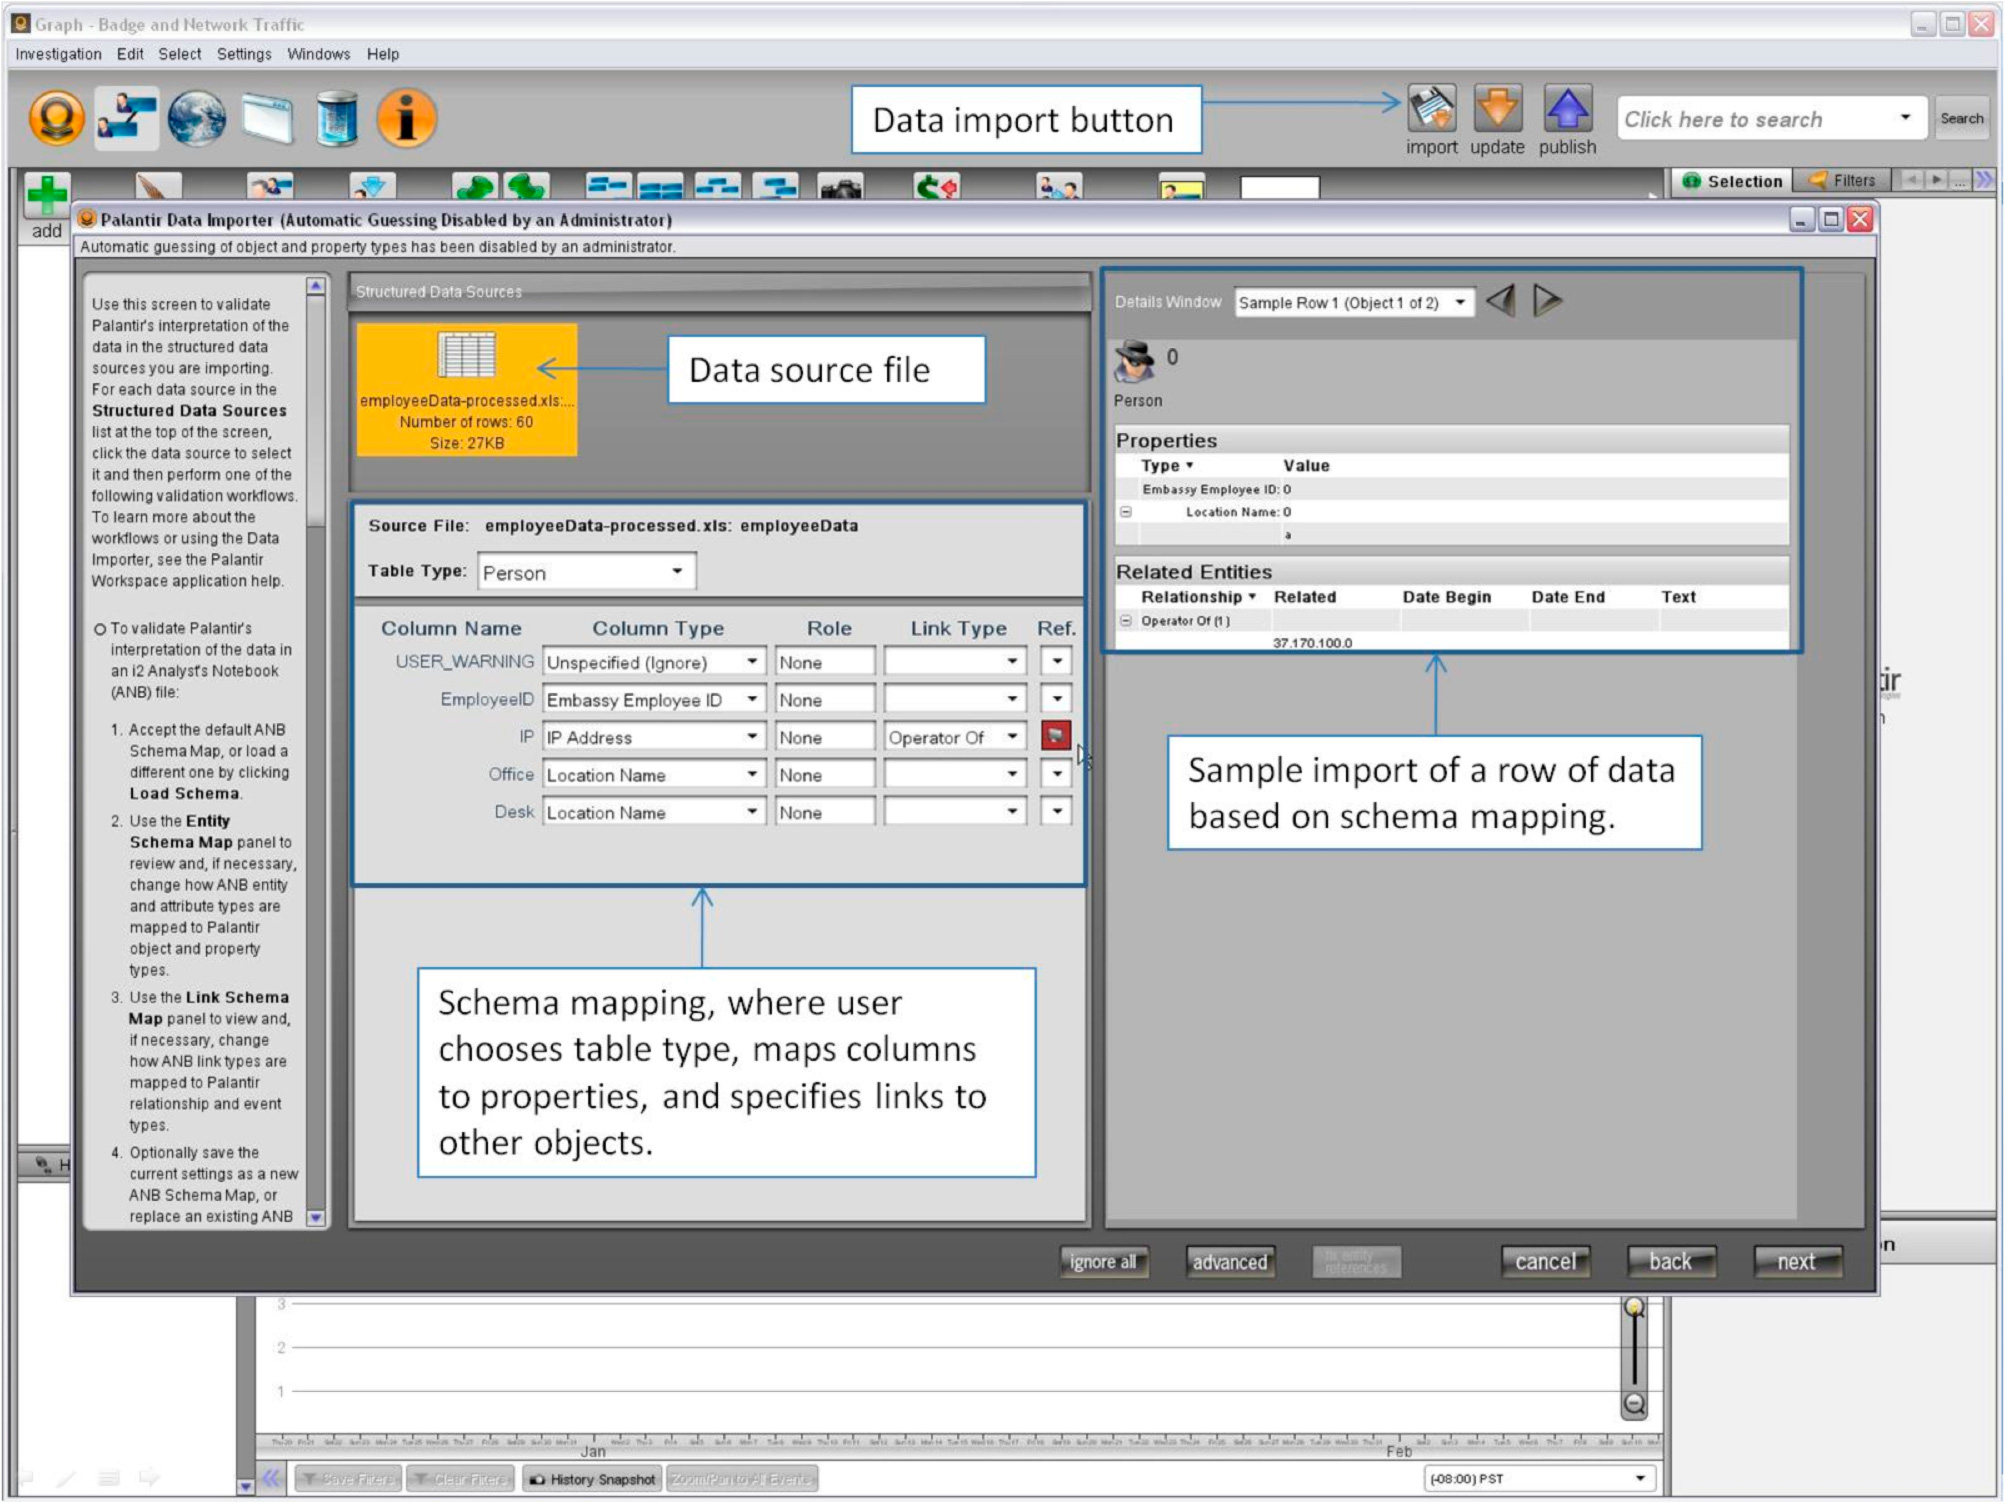Open the empty link type dropdown for EmployeeID
The width and height of the screenshot is (2005, 1503).
point(955,699)
